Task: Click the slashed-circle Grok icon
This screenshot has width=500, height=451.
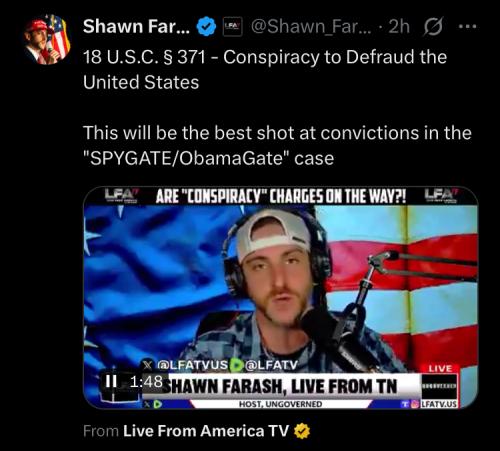Action: (x=433, y=26)
